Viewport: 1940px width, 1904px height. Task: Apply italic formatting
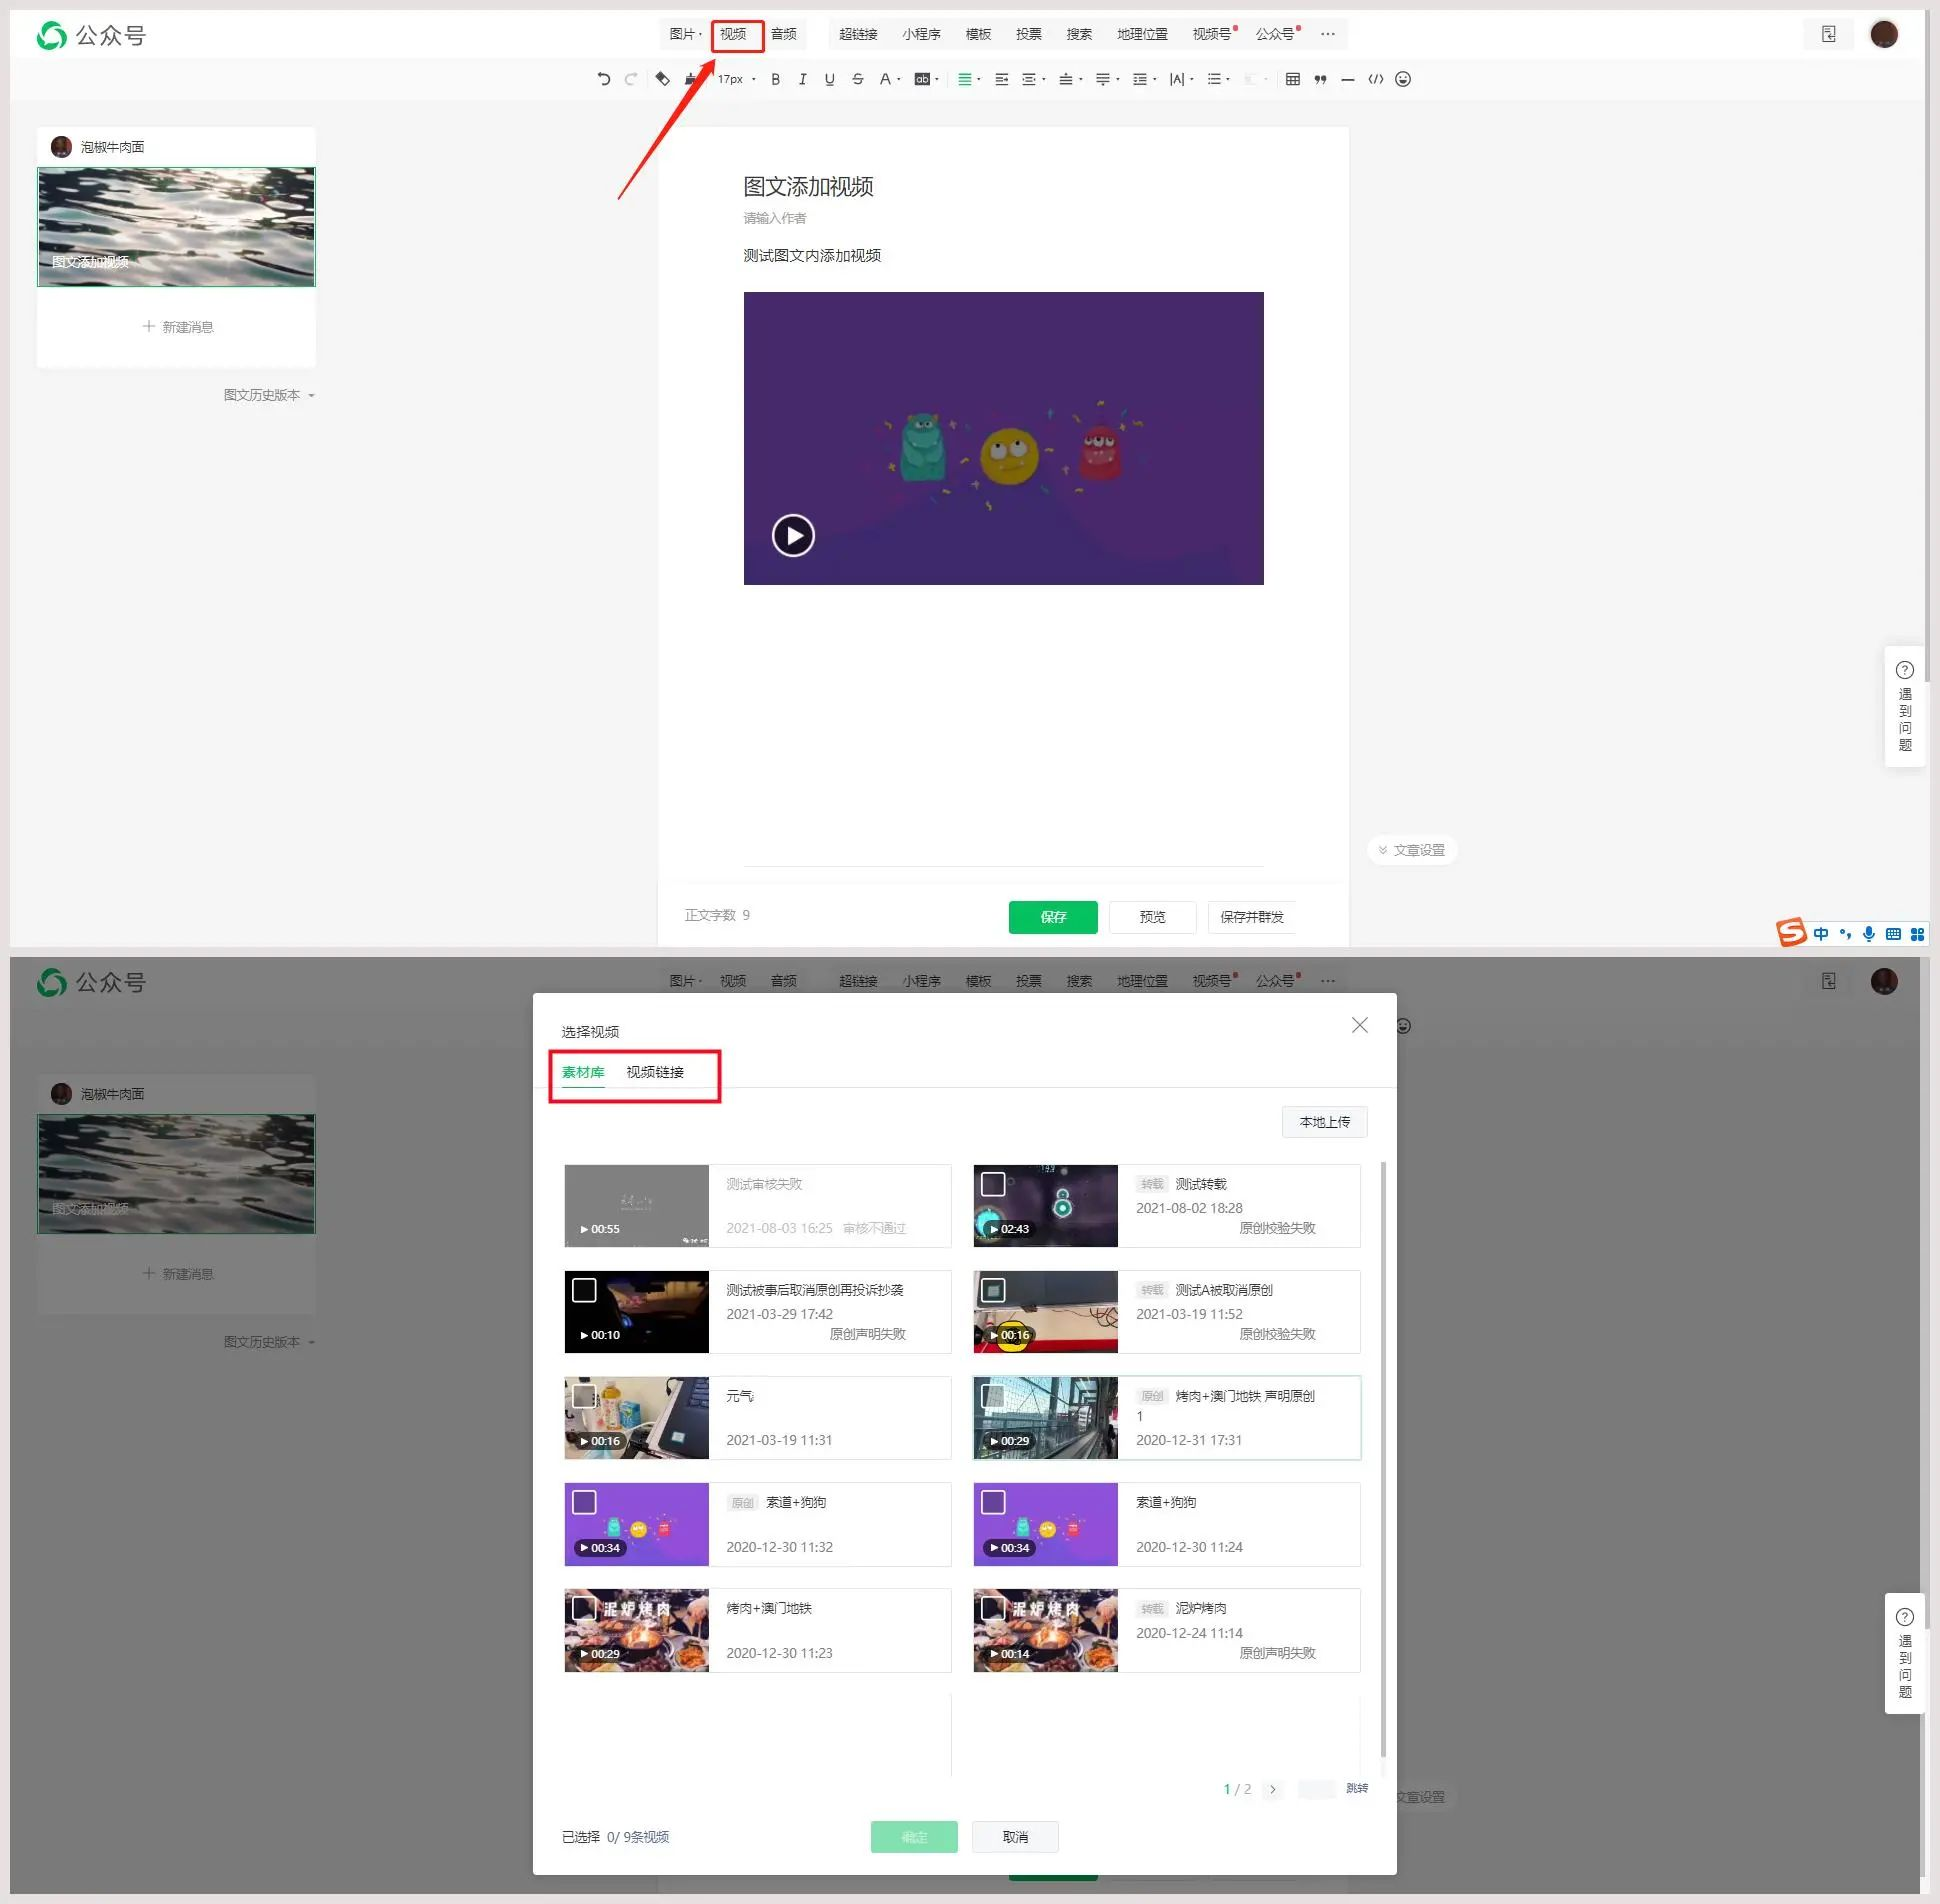[802, 79]
